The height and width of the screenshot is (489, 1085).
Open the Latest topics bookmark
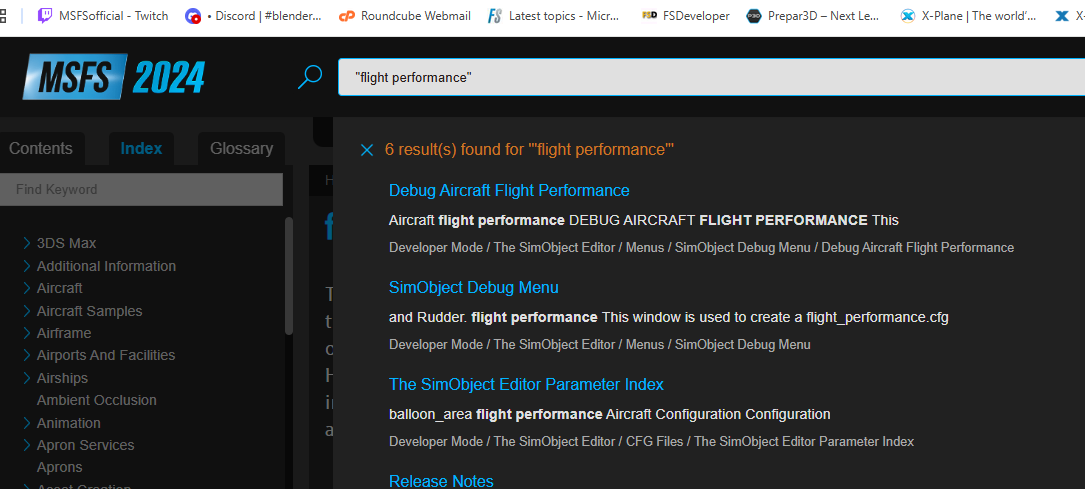[554, 16]
